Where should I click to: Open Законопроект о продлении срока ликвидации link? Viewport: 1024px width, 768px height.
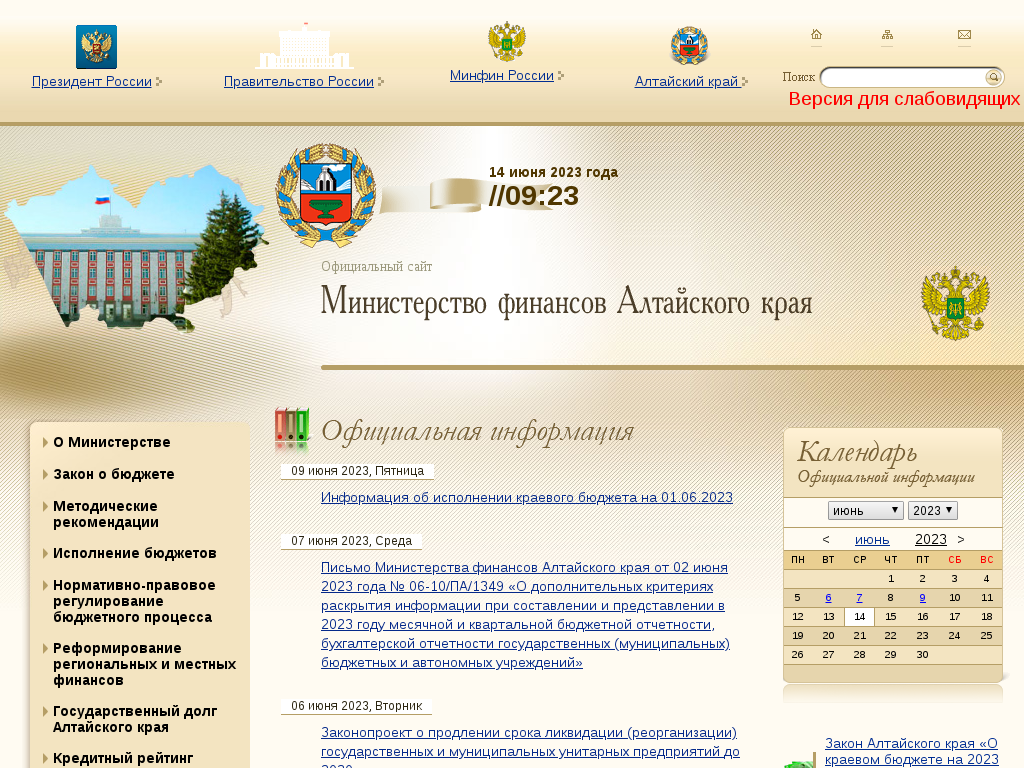click(530, 748)
